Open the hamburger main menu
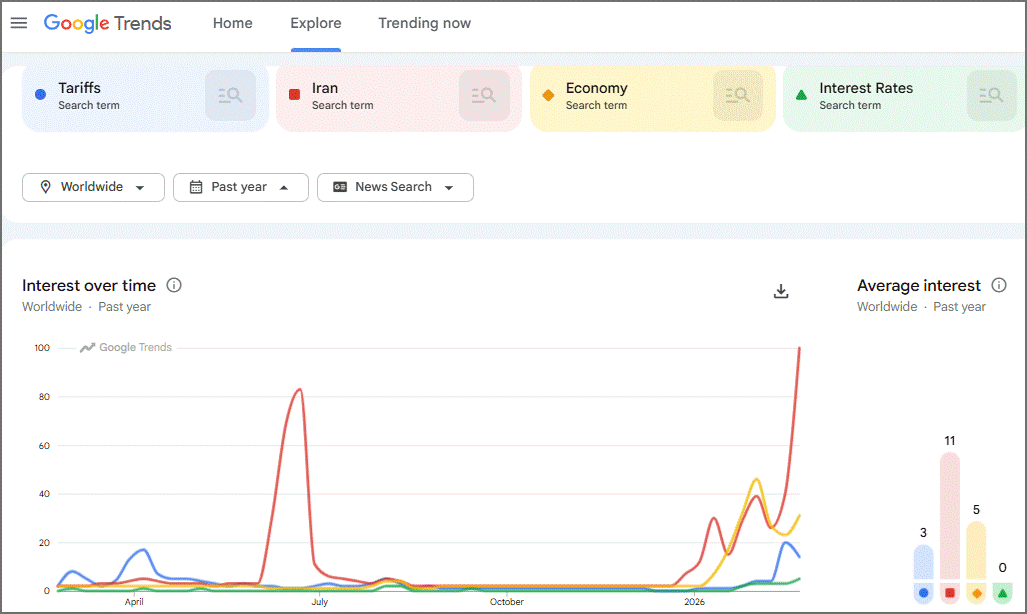The image size is (1027, 614). point(19,23)
